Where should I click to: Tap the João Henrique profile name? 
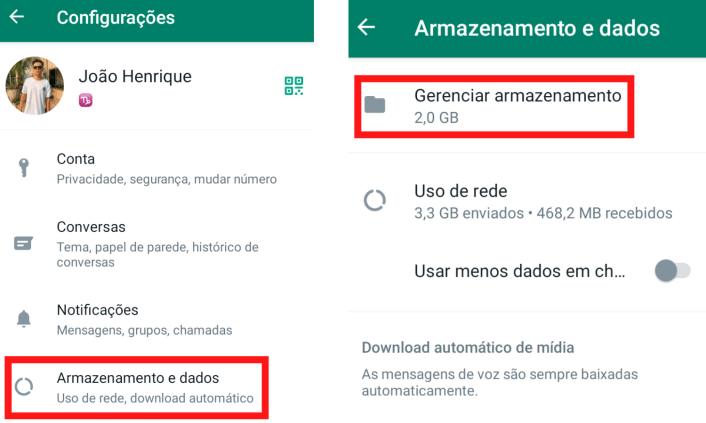tap(135, 77)
